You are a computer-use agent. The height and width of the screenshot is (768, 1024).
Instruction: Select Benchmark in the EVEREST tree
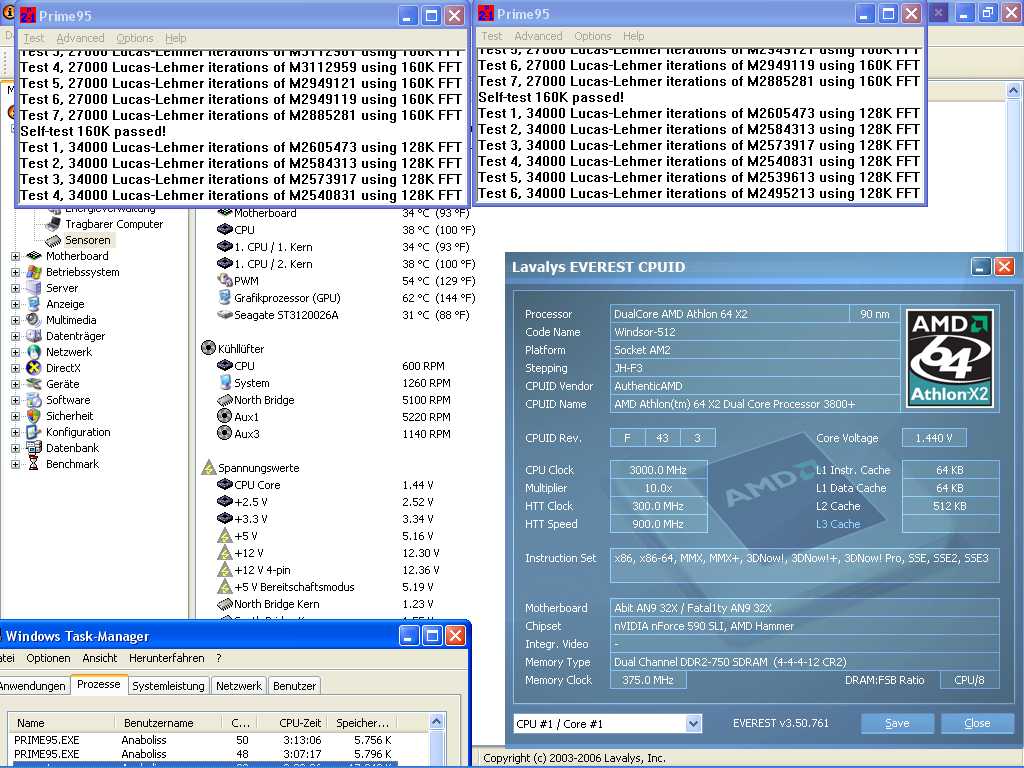(x=72, y=464)
